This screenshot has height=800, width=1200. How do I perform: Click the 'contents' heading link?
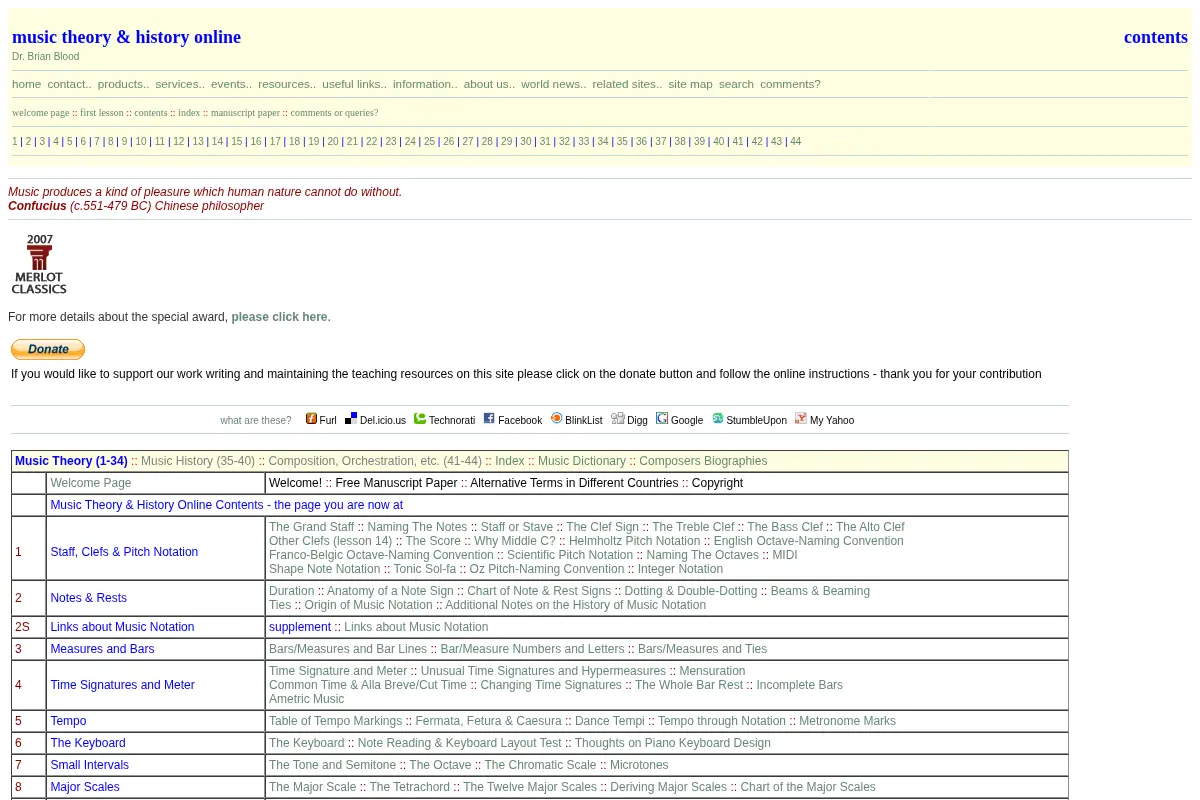(x=1156, y=37)
